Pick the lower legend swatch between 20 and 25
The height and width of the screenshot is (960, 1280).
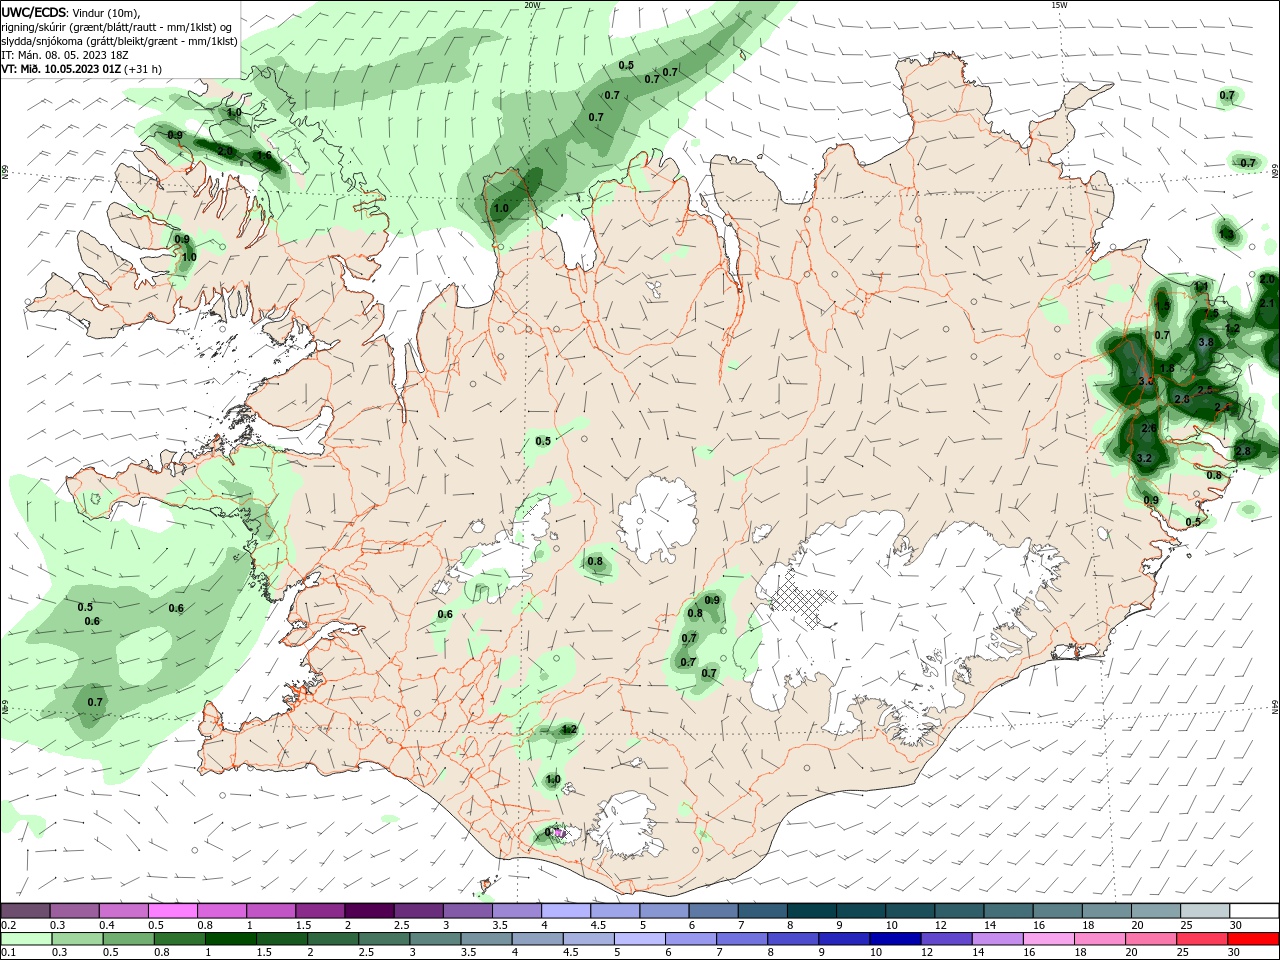(1151, 939)
